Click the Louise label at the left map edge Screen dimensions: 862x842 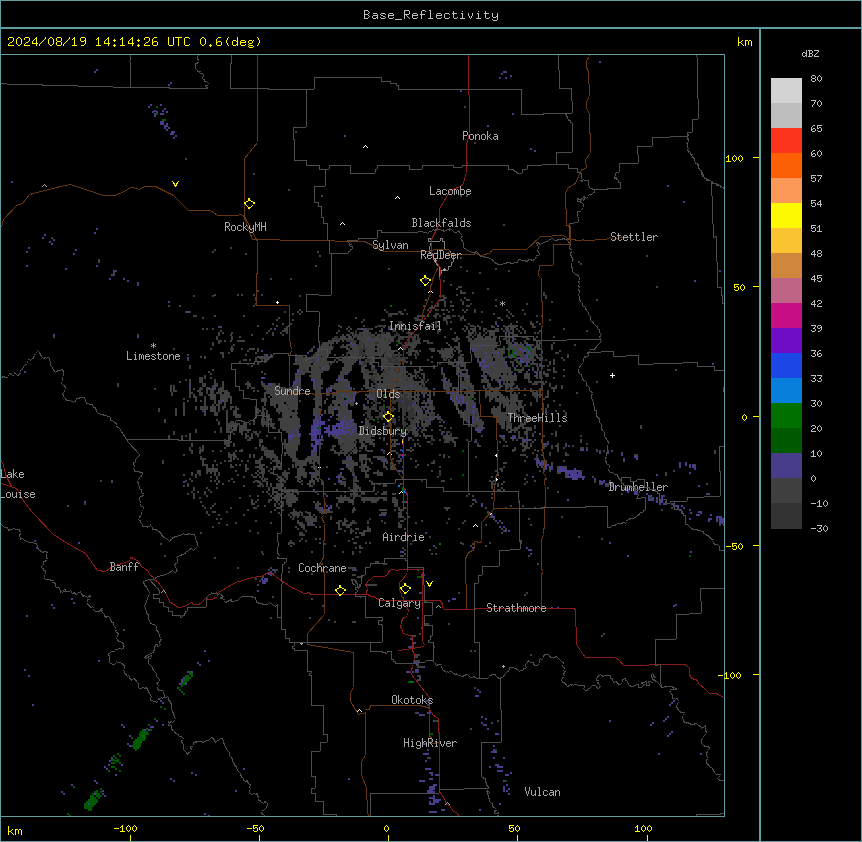[x=18, y=494]
